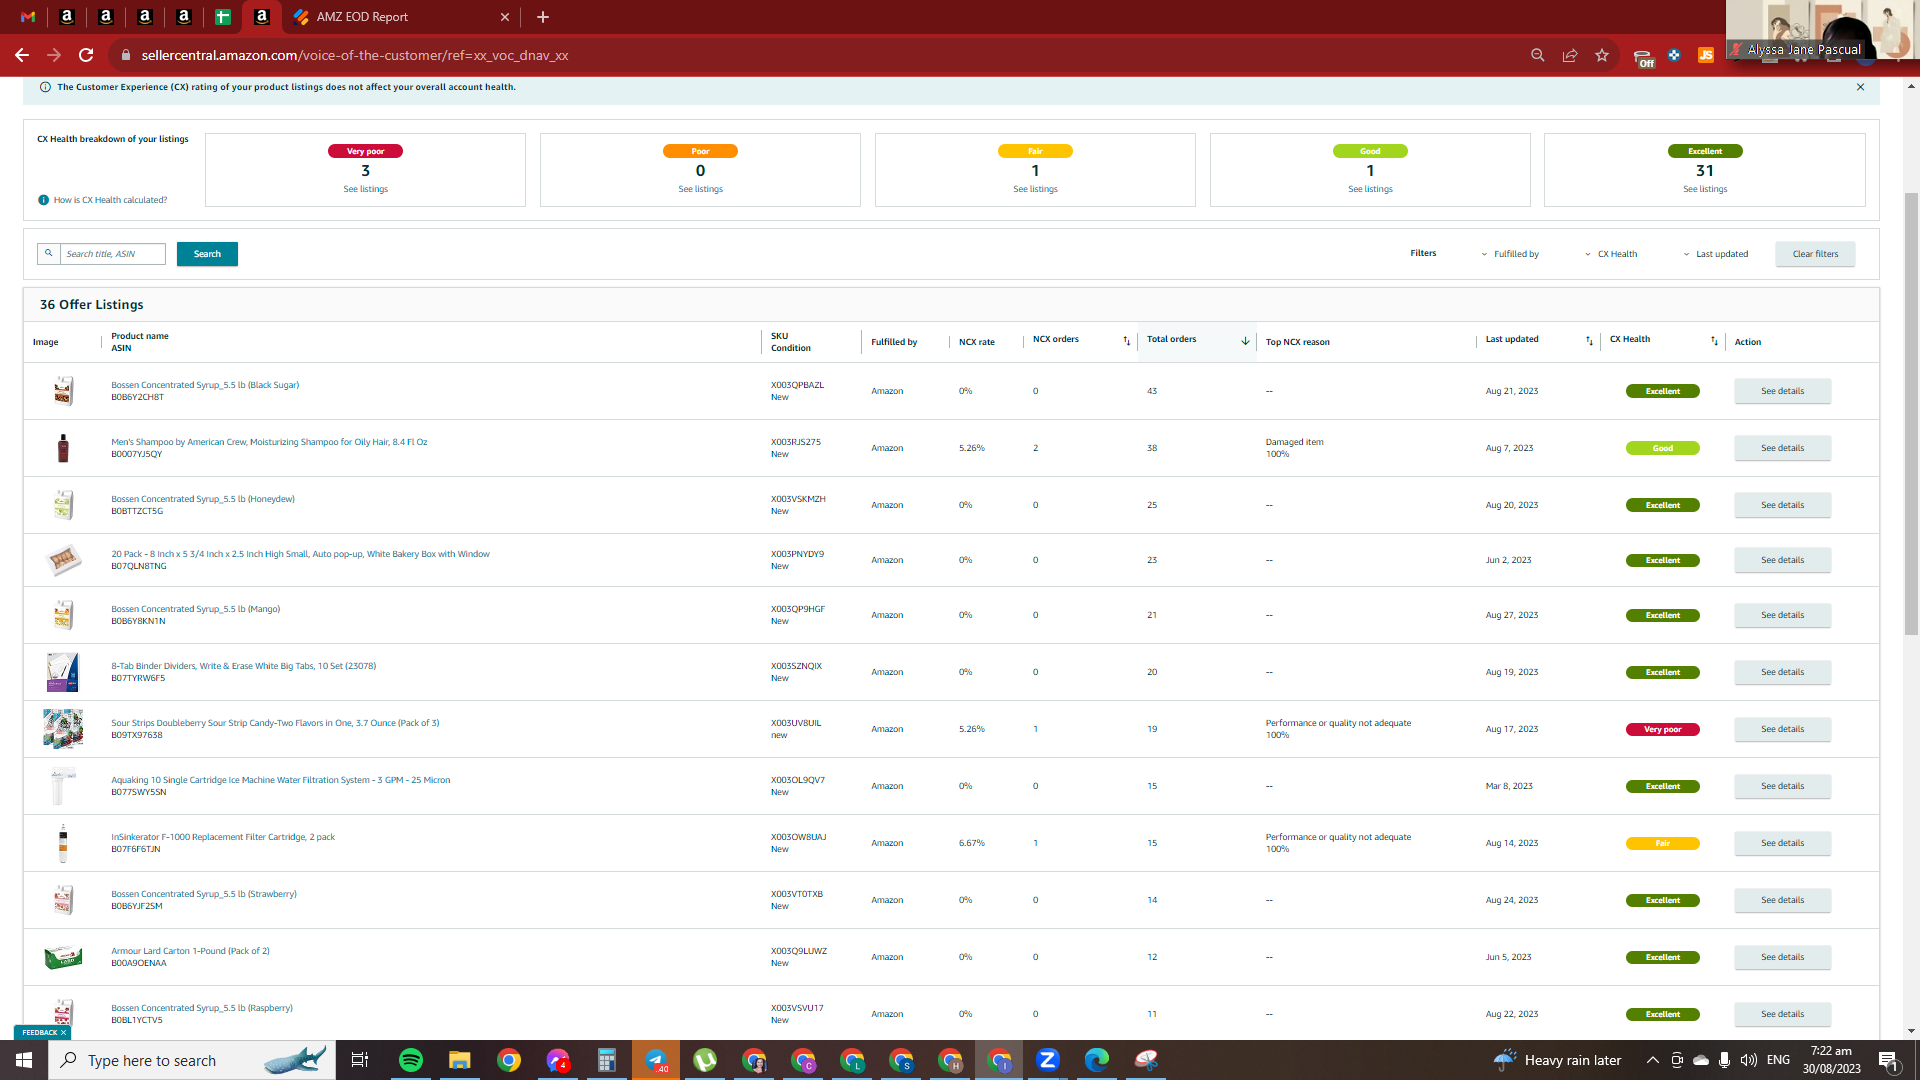Click the Search title, ASIN input field

(x=113, y=254)
